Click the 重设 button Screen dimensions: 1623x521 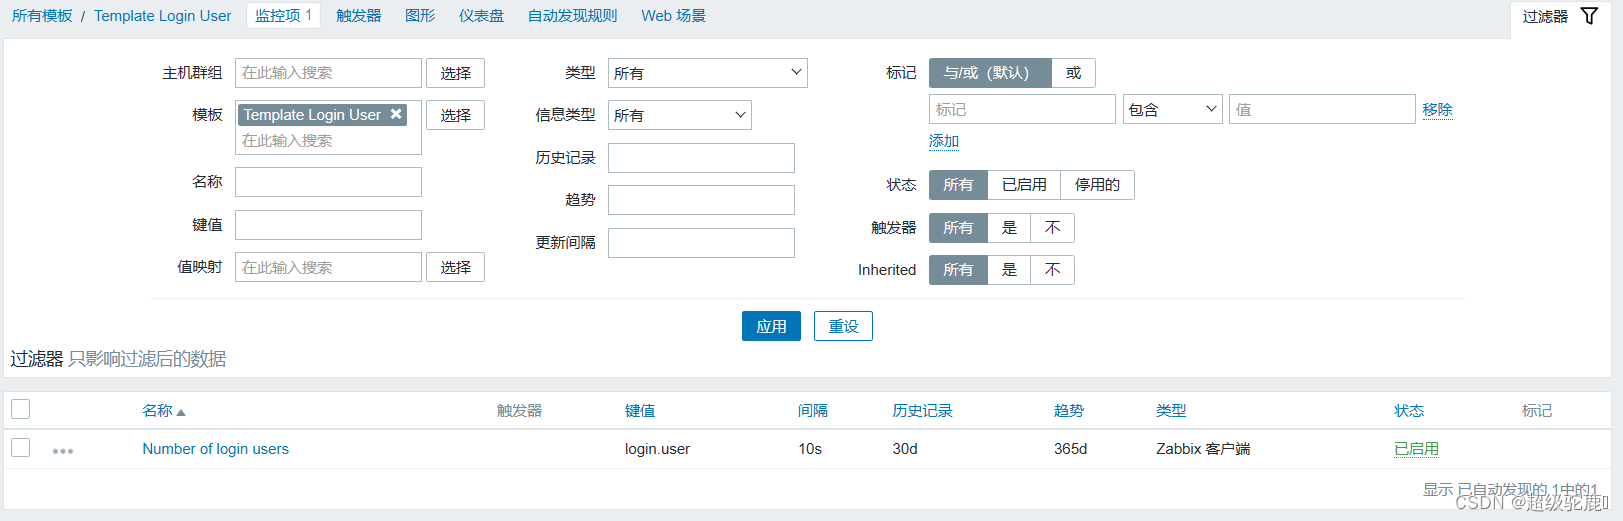(x=843, y=326)
